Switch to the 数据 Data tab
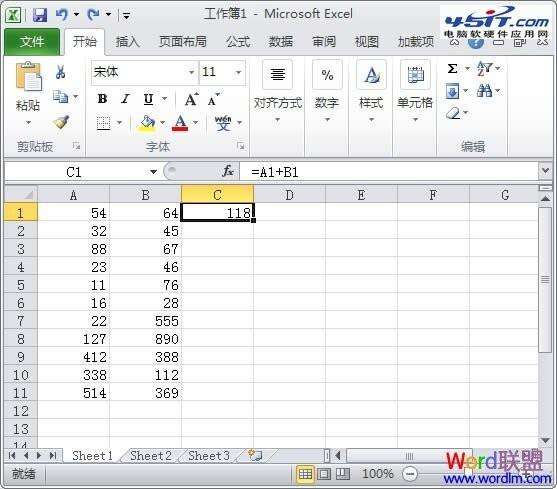 [281, 42]
